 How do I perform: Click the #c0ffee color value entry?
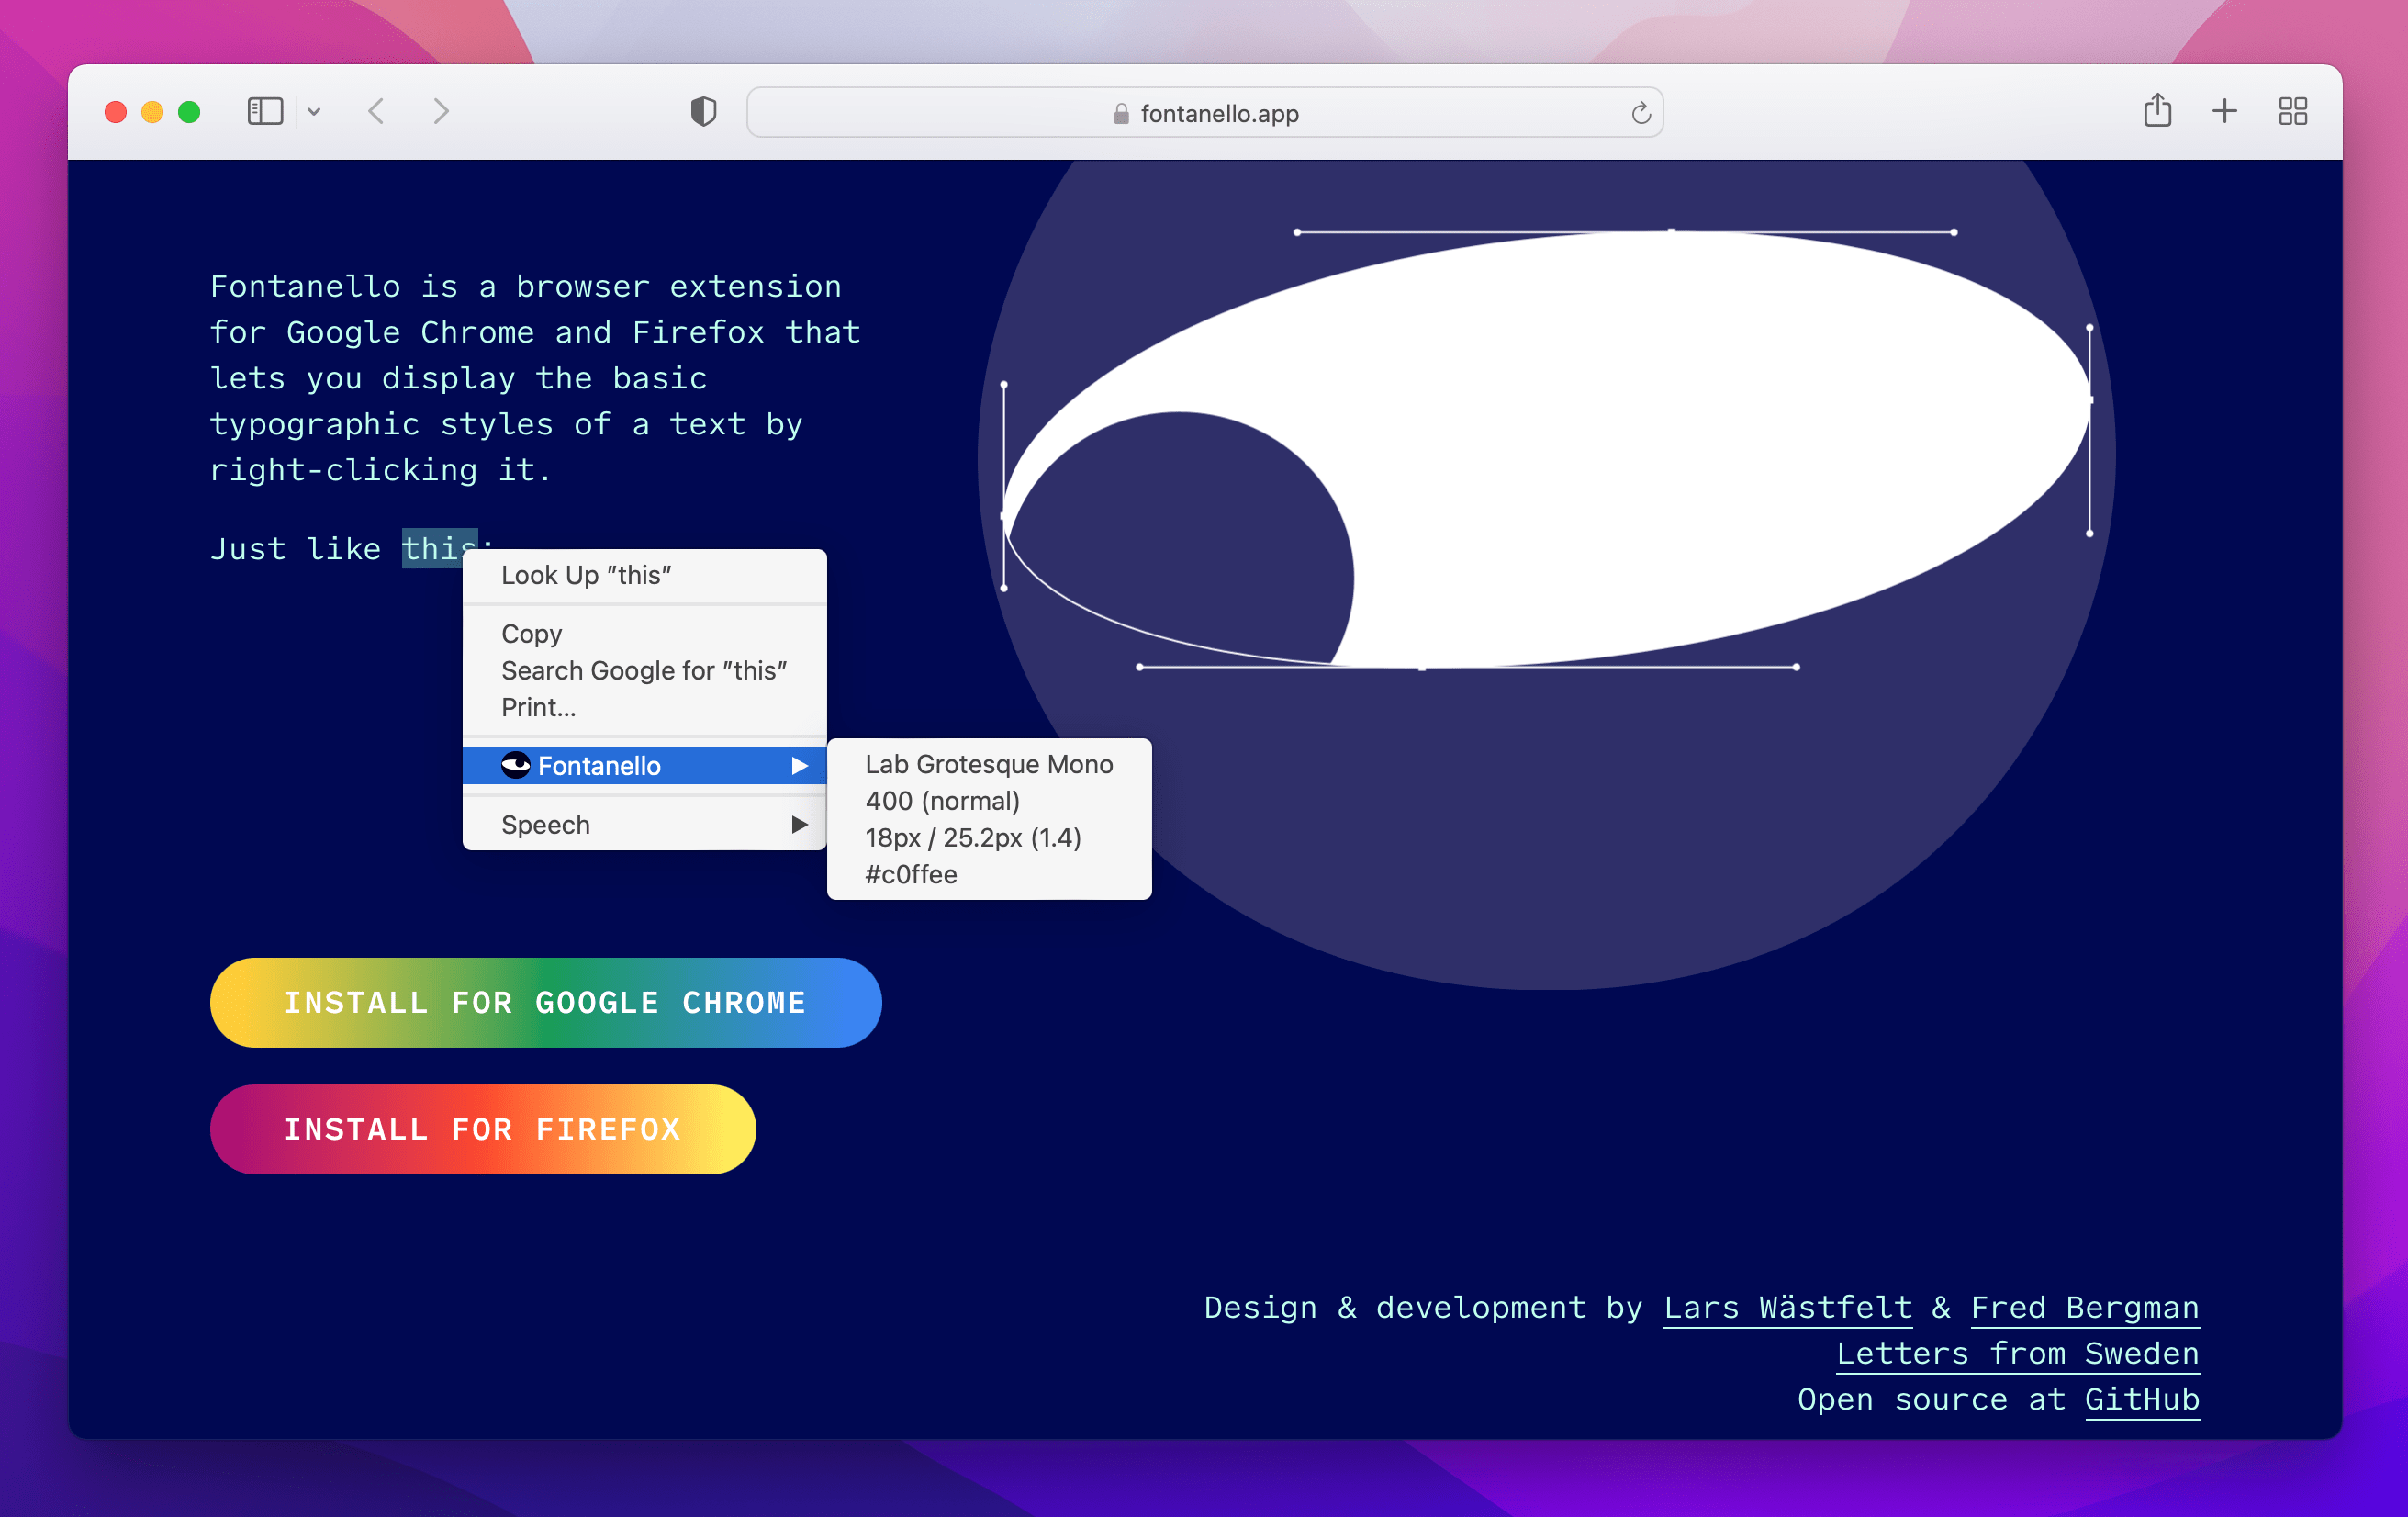coord(910,875)
